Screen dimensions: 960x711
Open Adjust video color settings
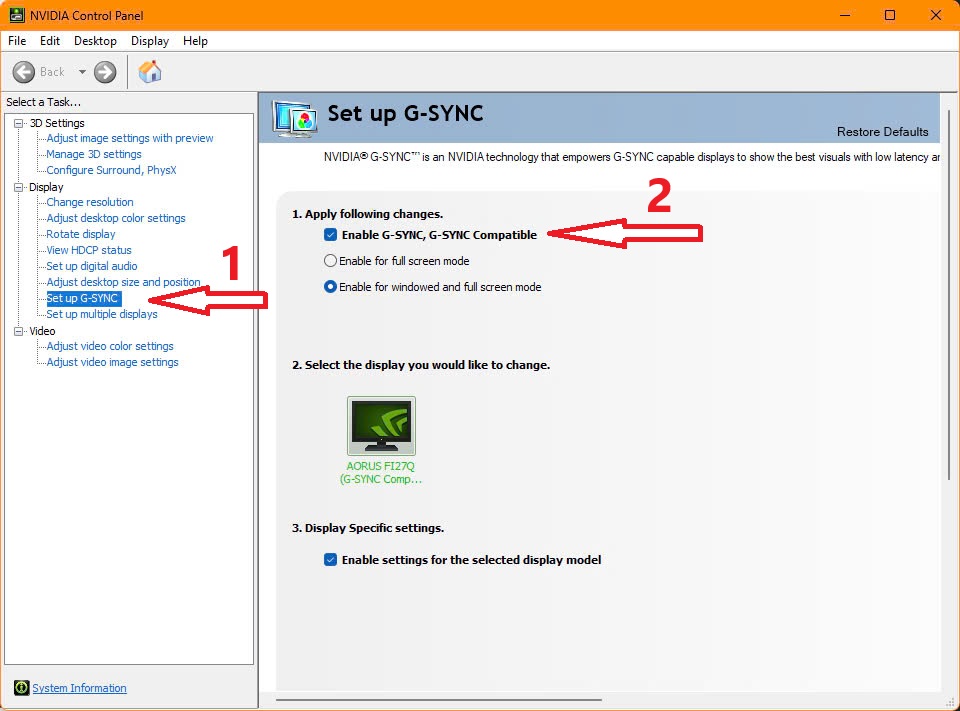(110, 345)
